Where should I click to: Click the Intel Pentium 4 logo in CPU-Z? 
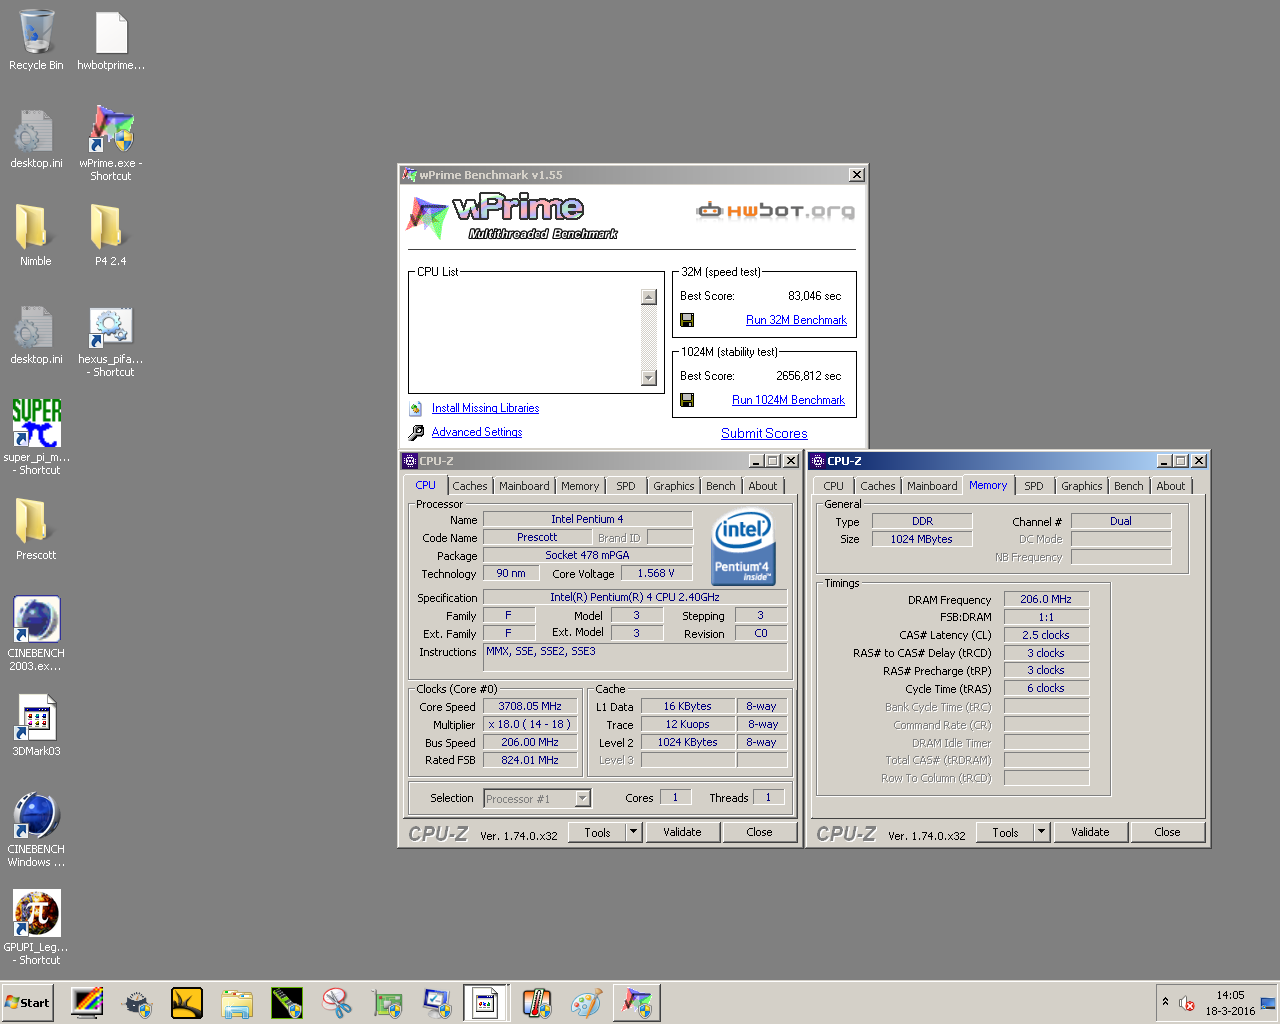pos(742,546)
